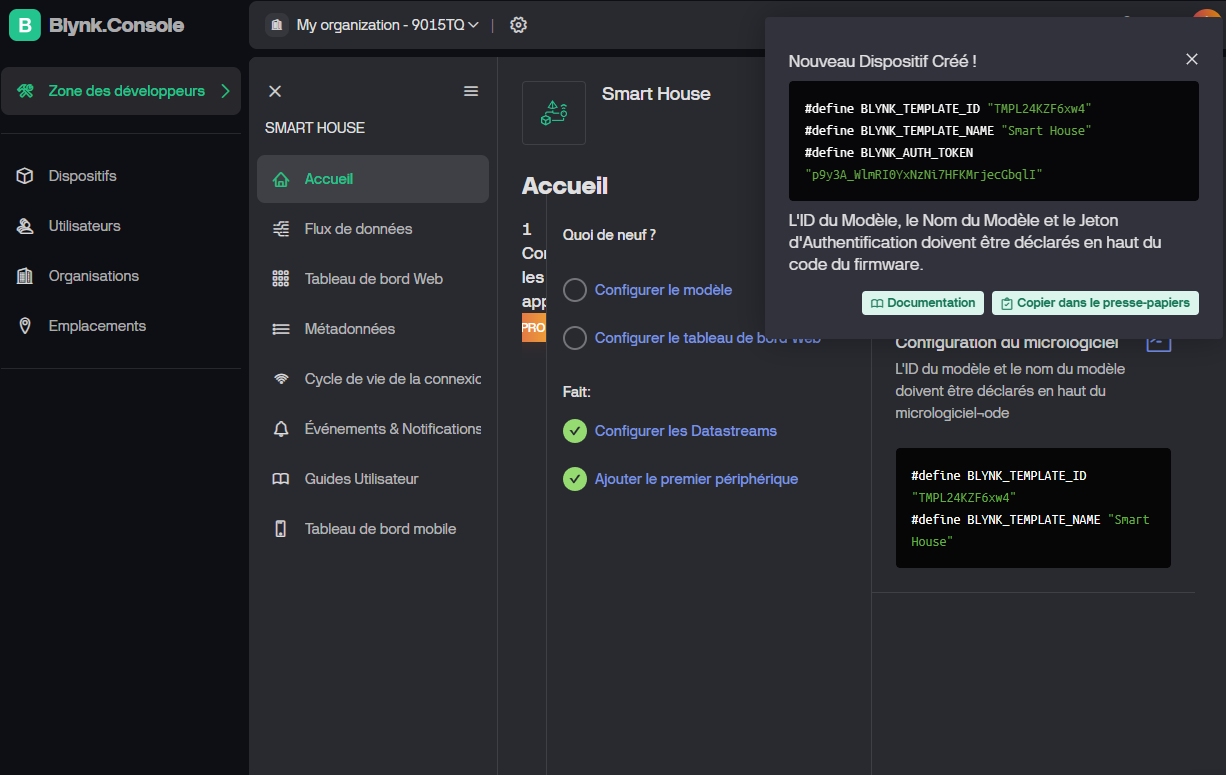Toggle Configurer le tableau de bord circle
The width and height of the screenshot is (1226, 775).
tap(575, 339)
